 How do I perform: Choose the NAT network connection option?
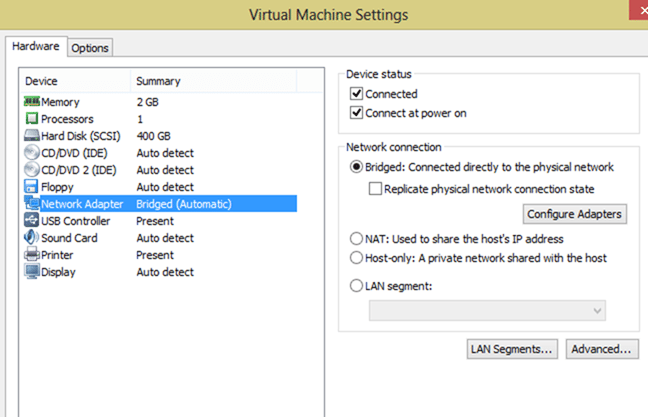coord(356,239)
